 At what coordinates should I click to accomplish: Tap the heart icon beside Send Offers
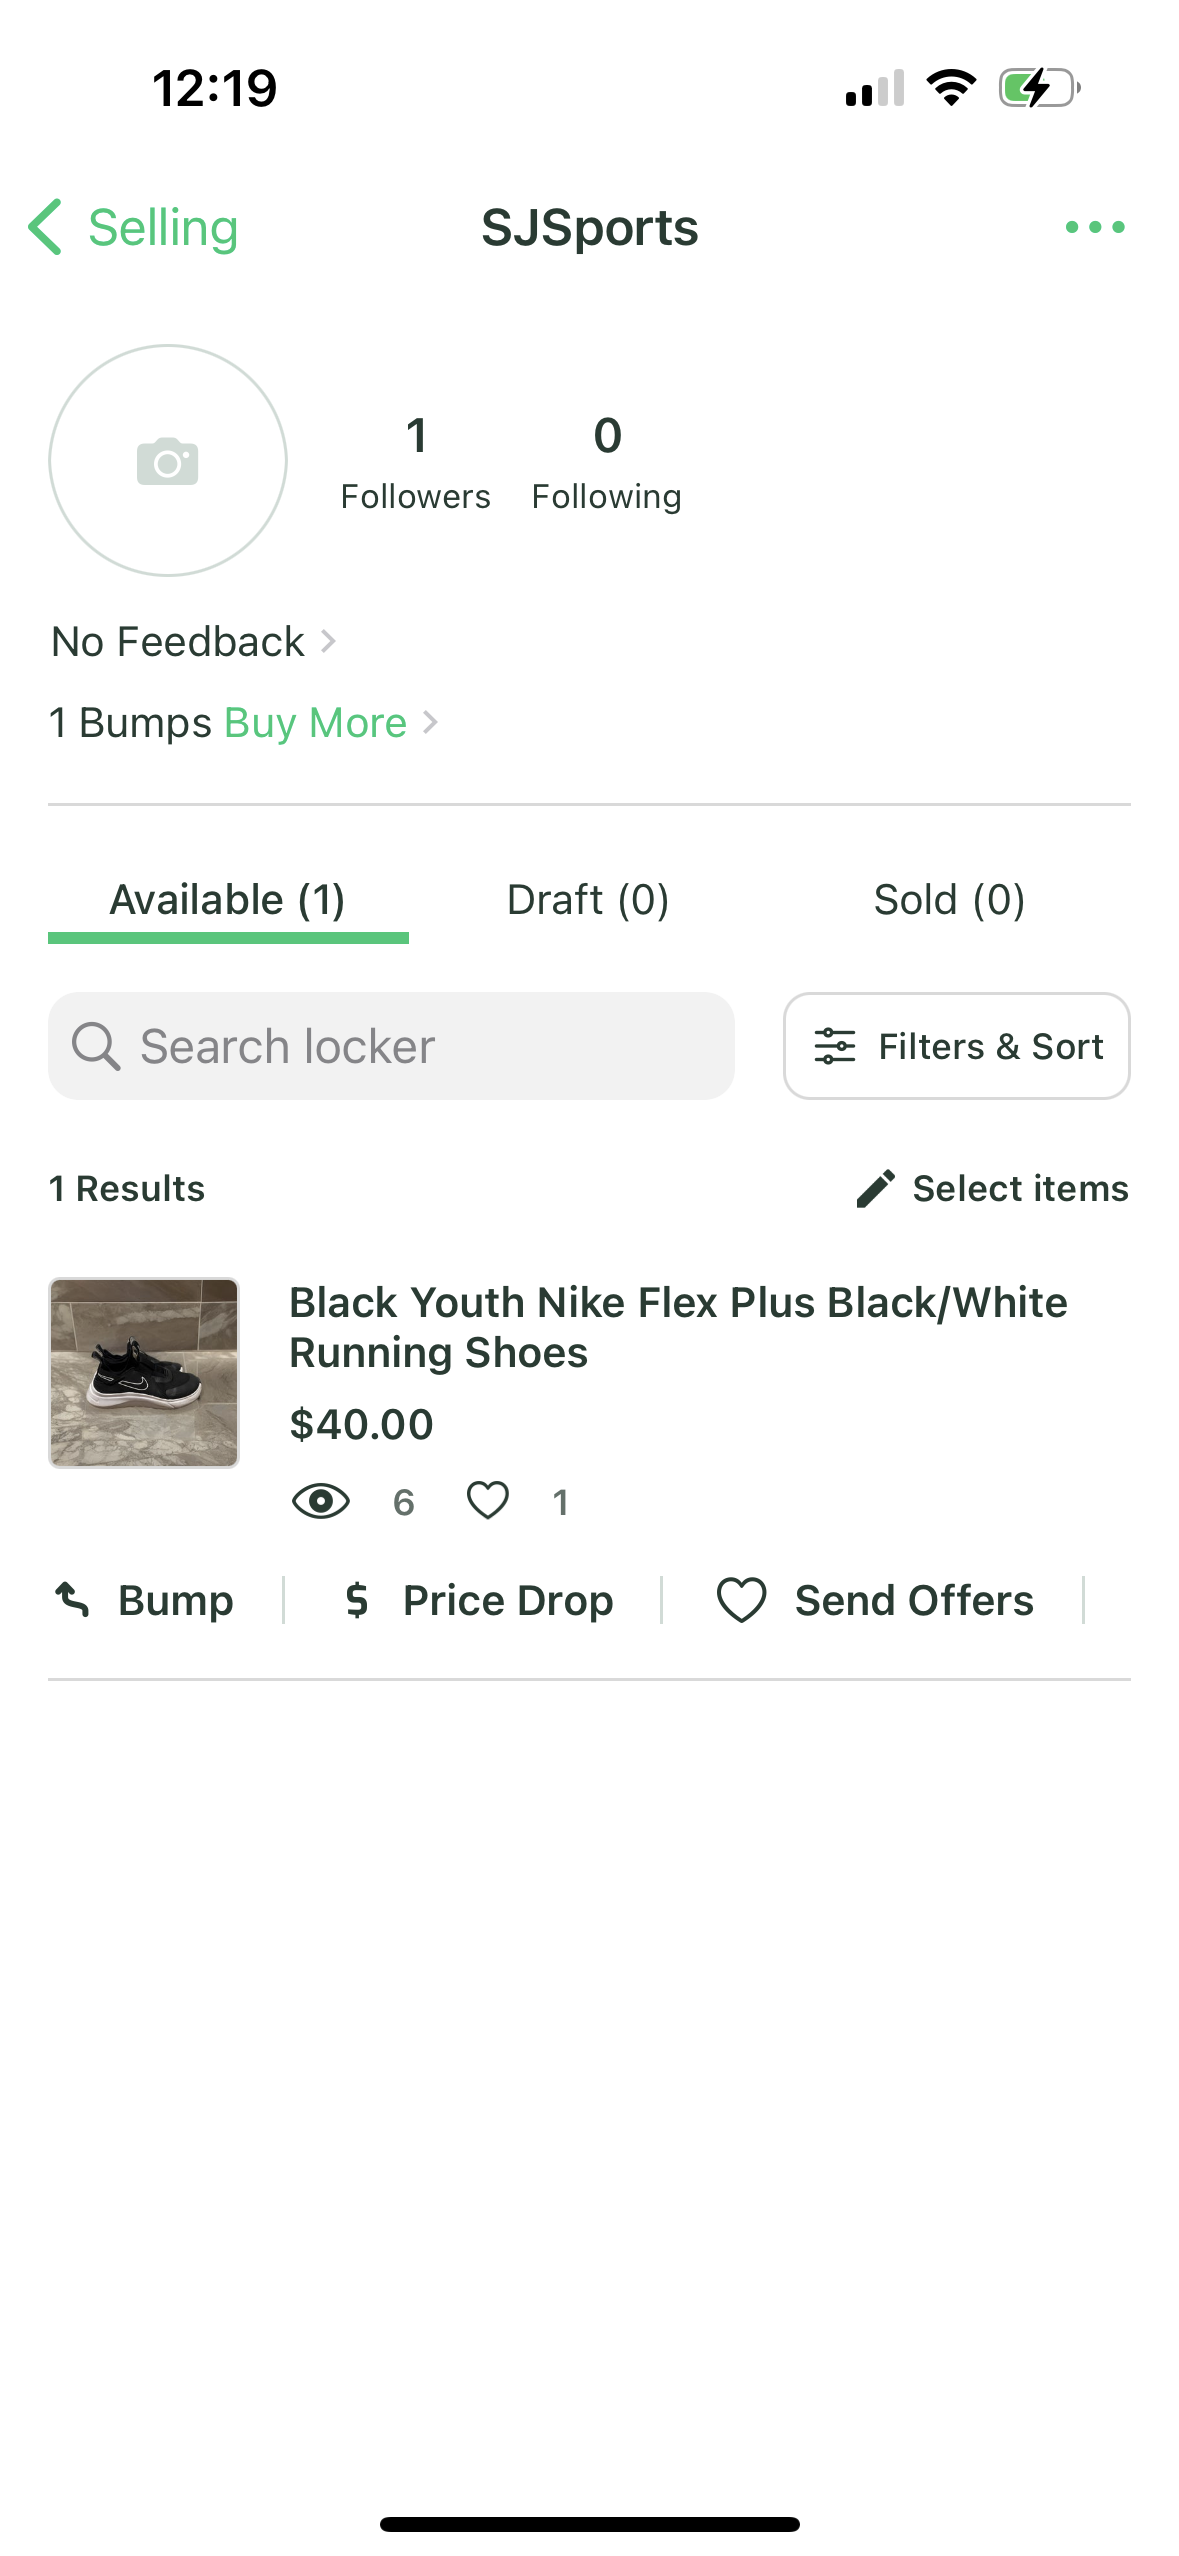741,1600
